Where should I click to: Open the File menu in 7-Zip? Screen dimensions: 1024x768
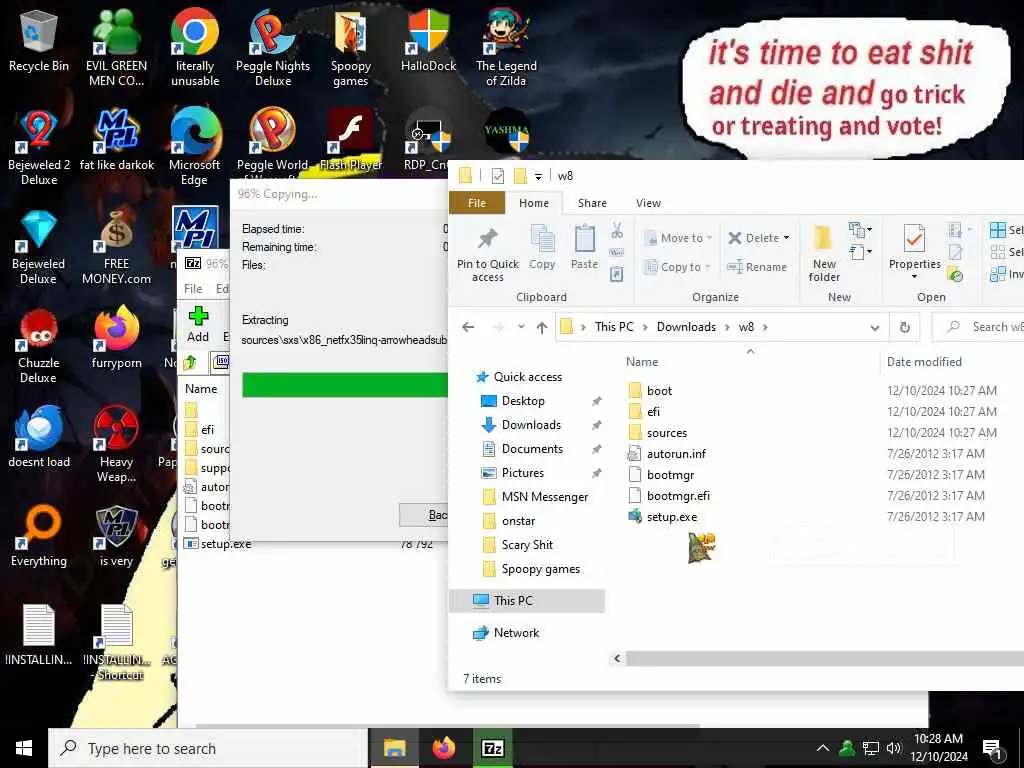[193, 289]
